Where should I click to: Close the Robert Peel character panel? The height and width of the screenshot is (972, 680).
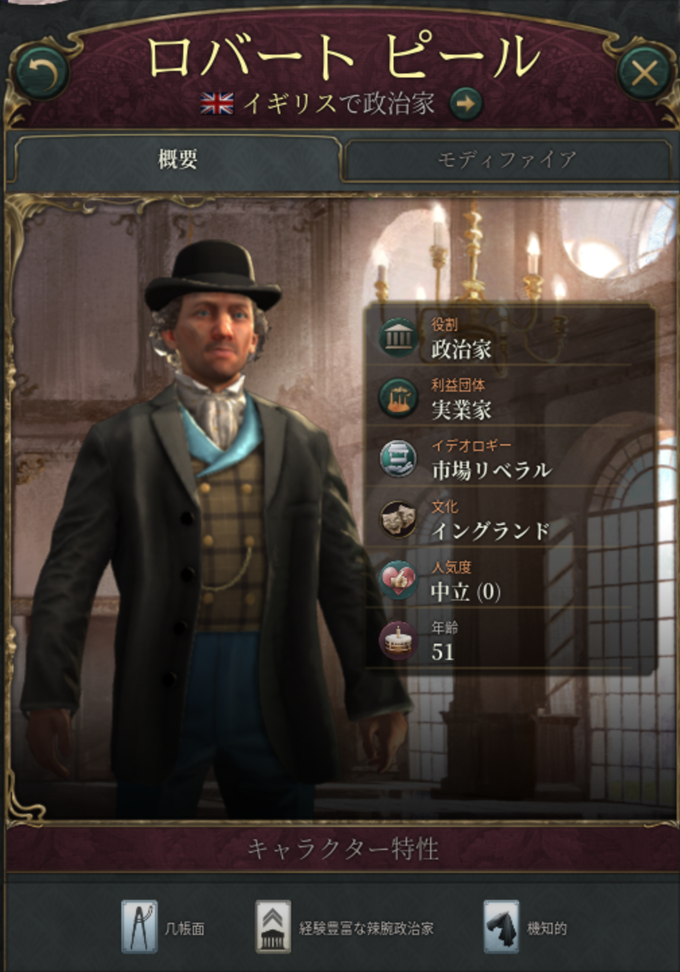[x=644, y=74]
